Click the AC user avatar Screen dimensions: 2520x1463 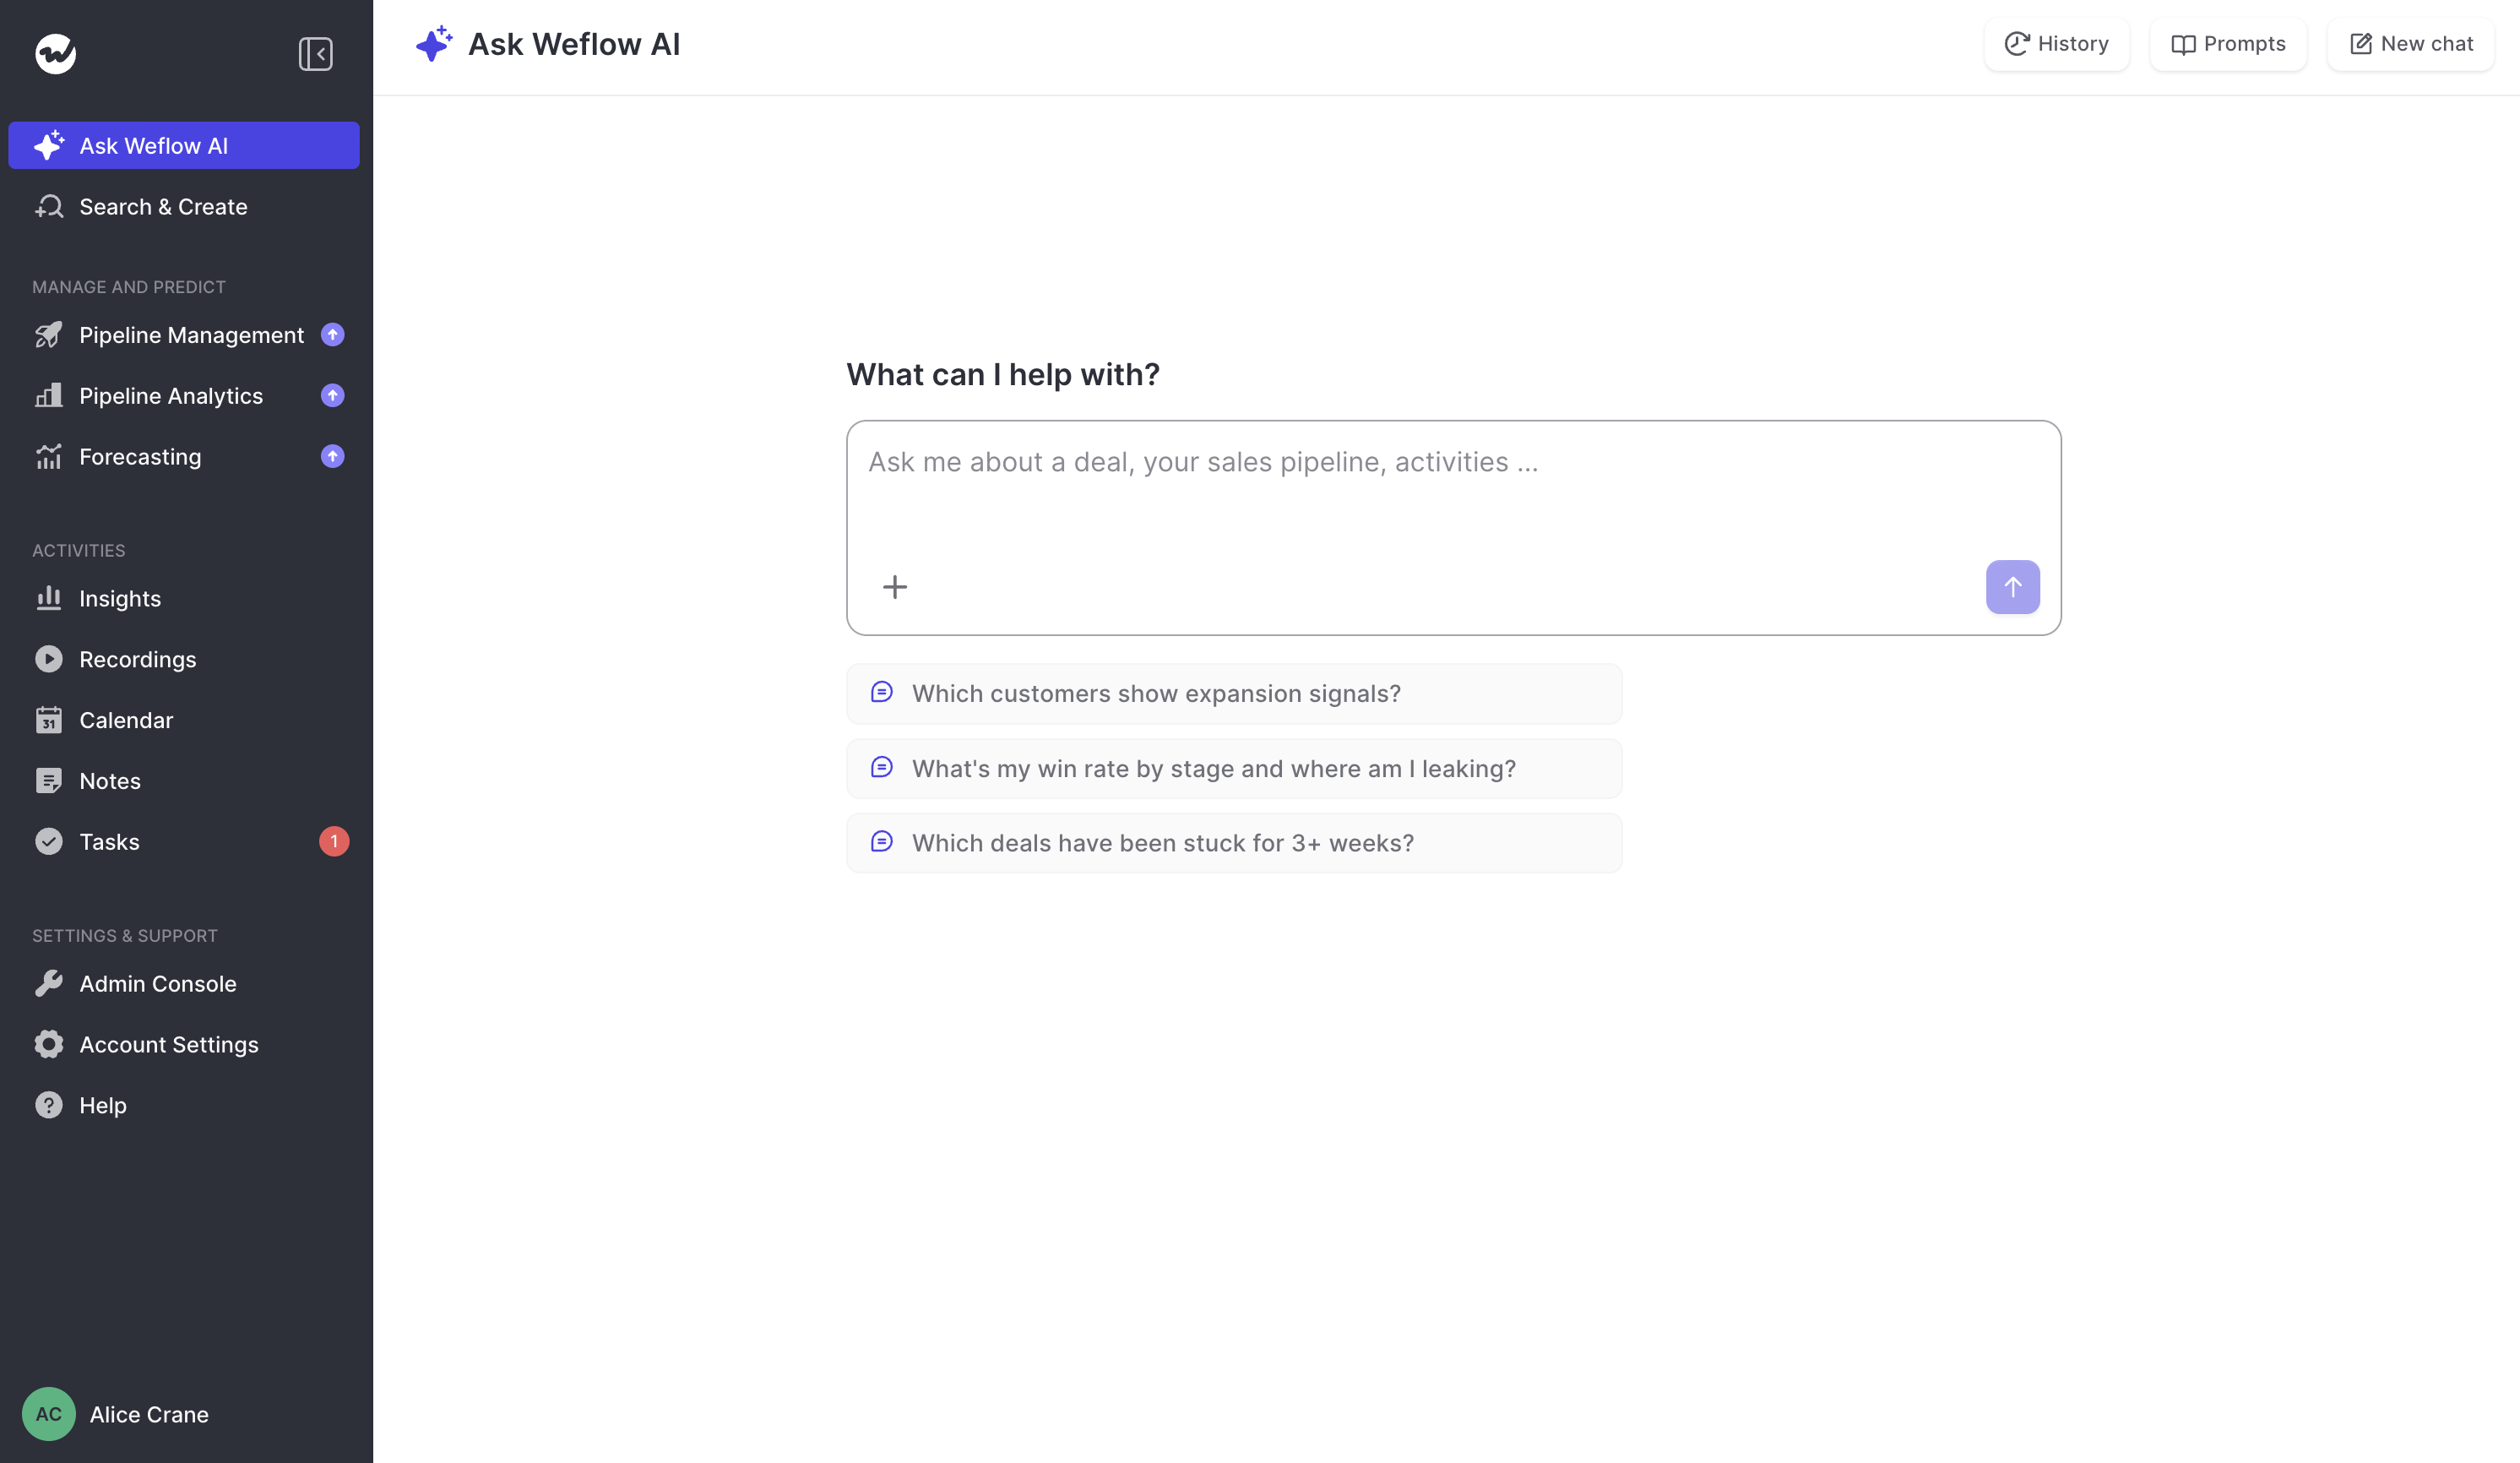point(49,1415)
